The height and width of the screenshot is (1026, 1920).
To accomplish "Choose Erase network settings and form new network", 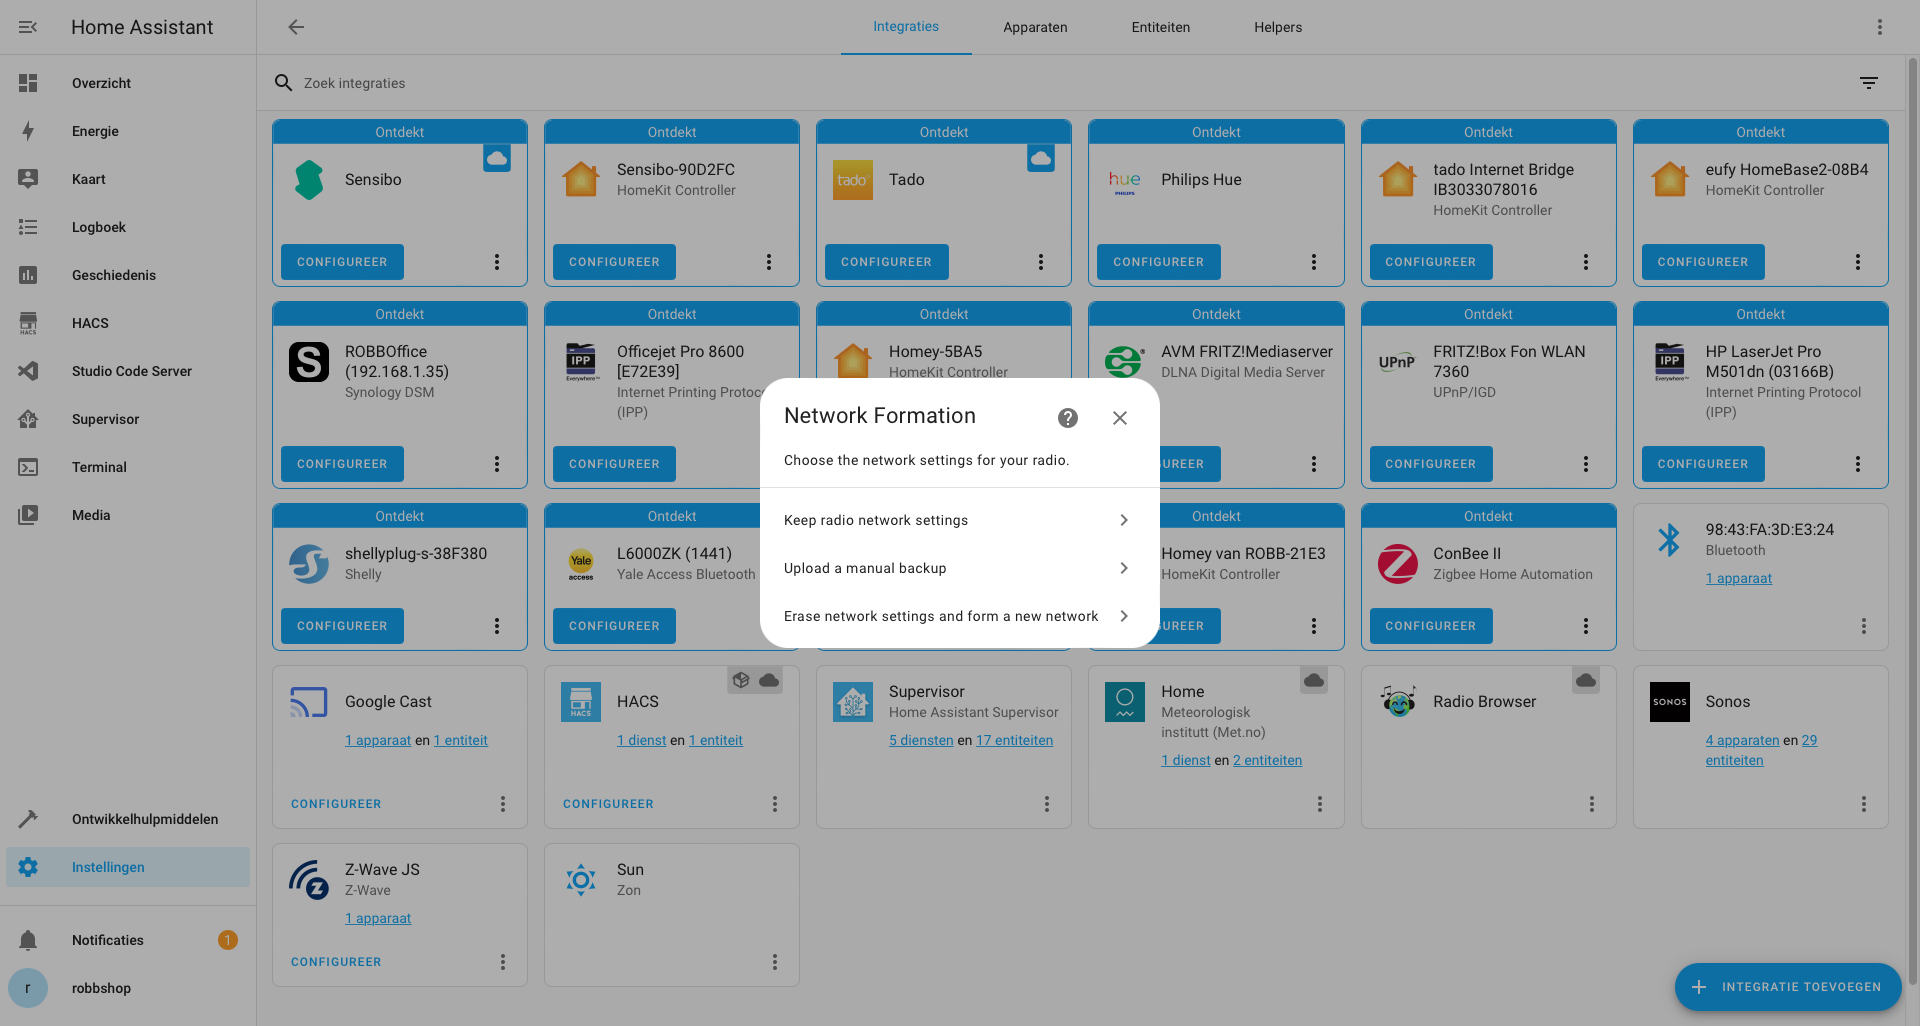I will (x=960, y=616).
